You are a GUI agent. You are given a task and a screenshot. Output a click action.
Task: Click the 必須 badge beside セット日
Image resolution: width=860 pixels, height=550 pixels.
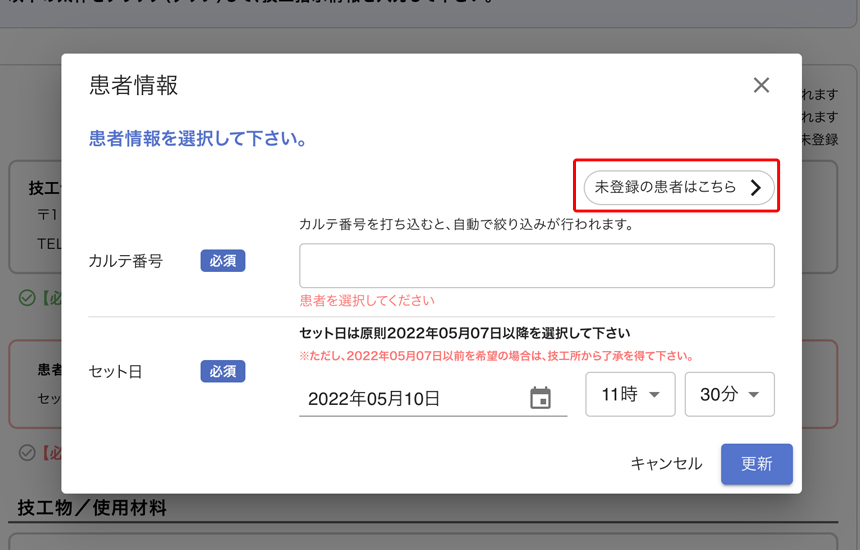pyautogui.click(x=223, y=371)
